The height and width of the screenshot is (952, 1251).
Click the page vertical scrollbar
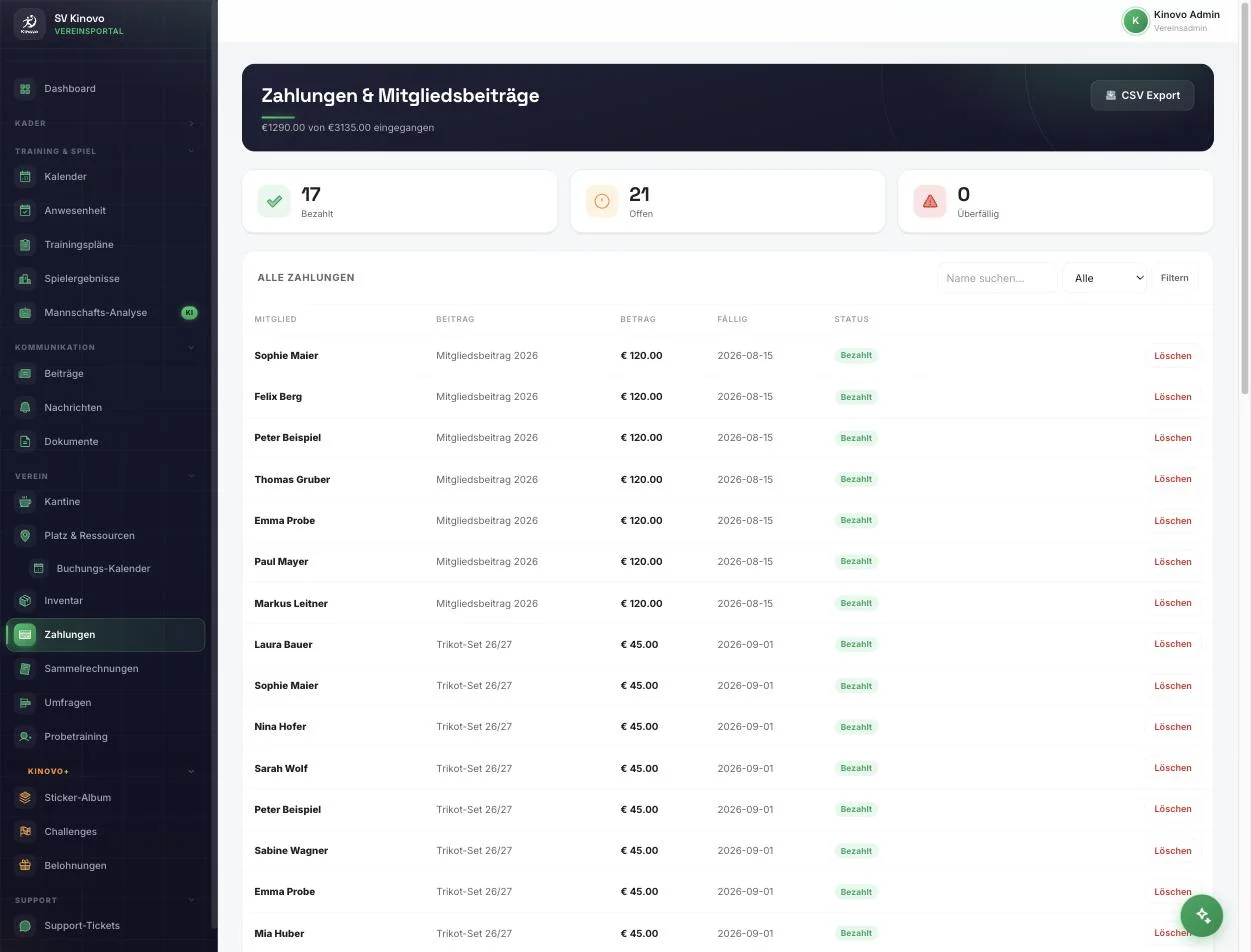point(1245,200)
